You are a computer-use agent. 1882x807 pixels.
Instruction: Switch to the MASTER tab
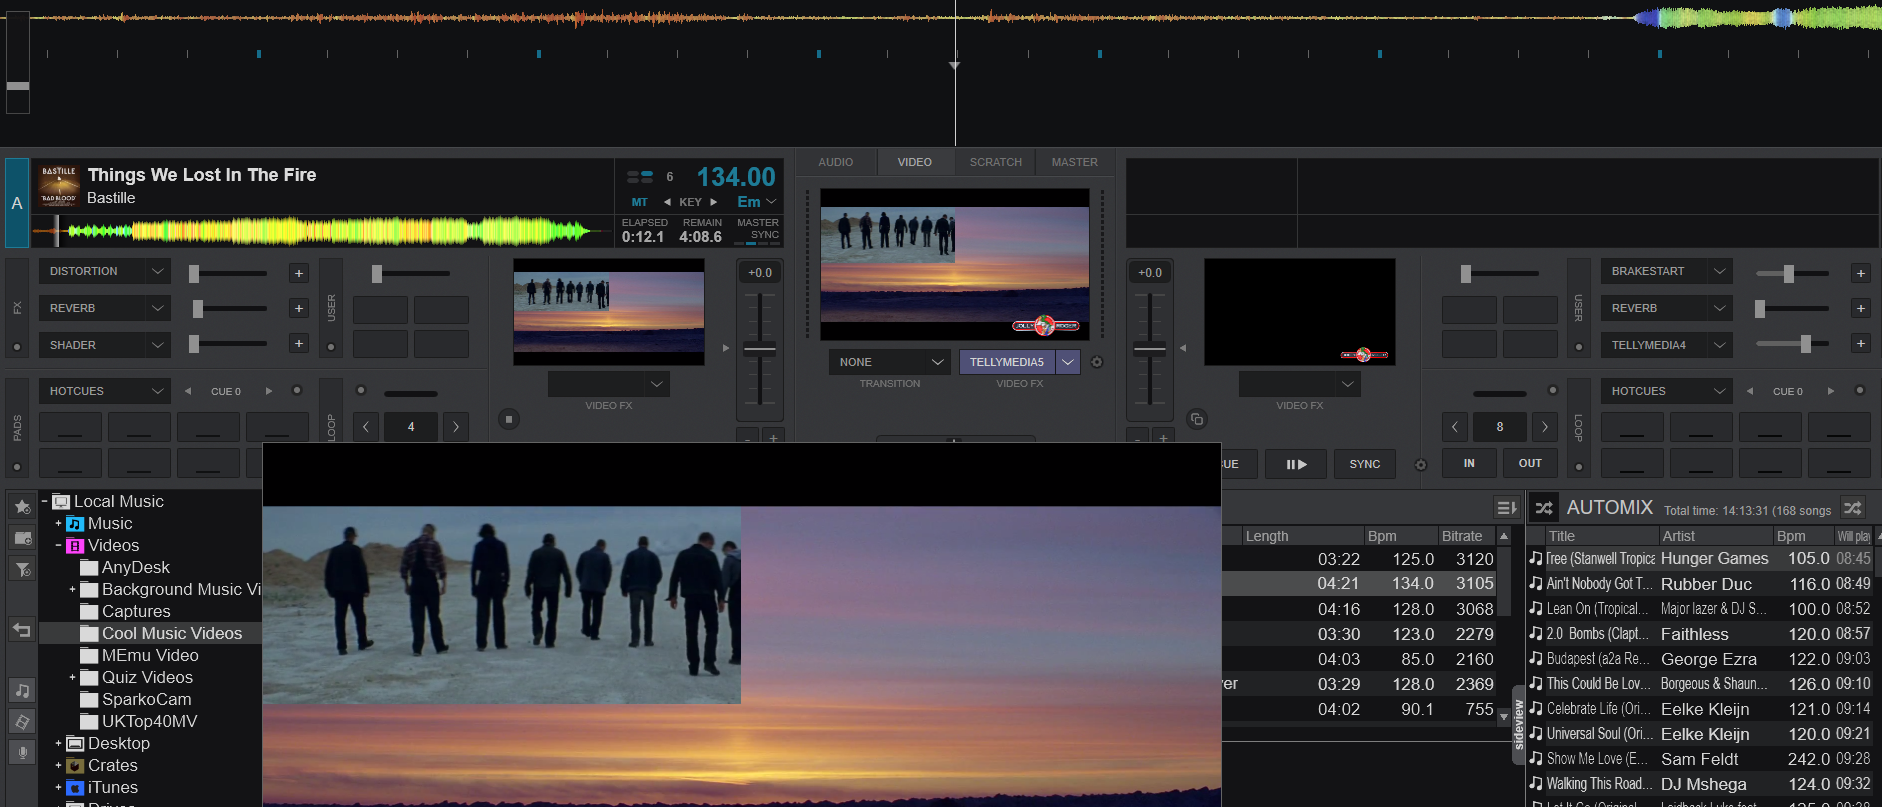click(1075, 162)
